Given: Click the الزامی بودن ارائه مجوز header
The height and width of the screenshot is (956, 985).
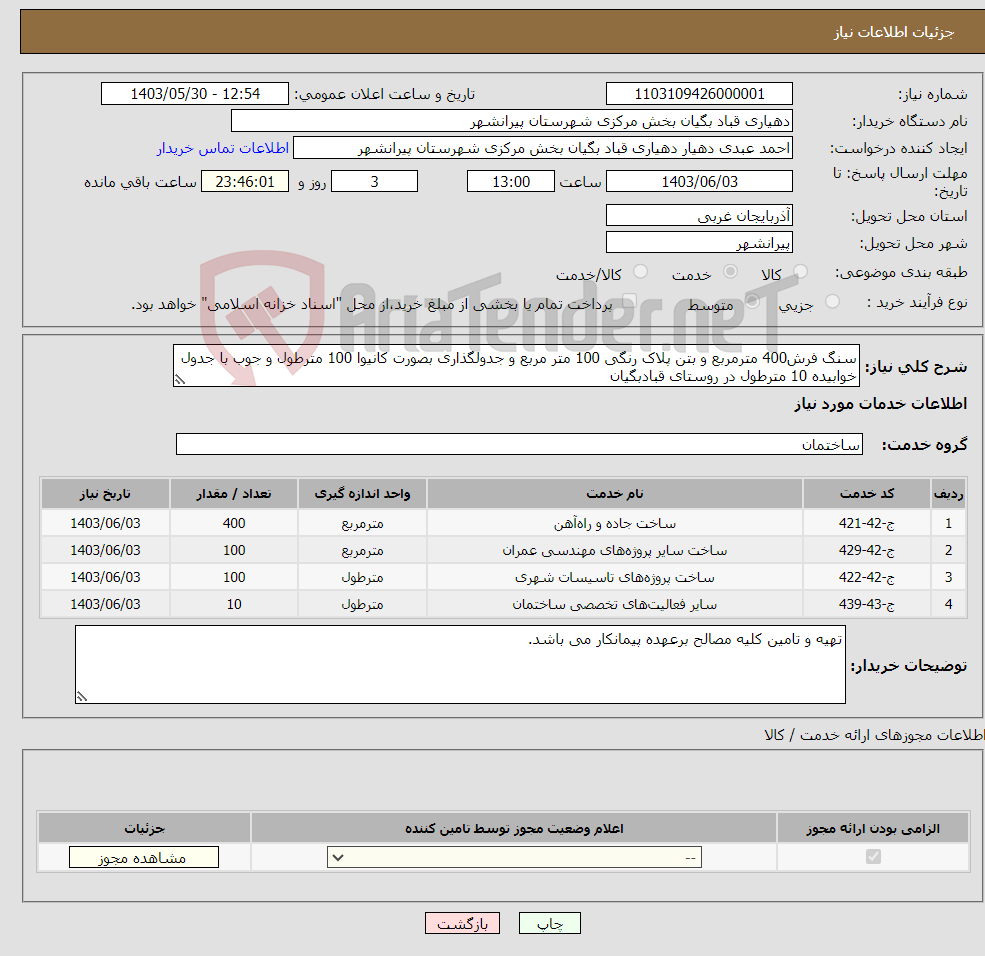Looking at the screenshot, I should point(873,828).
